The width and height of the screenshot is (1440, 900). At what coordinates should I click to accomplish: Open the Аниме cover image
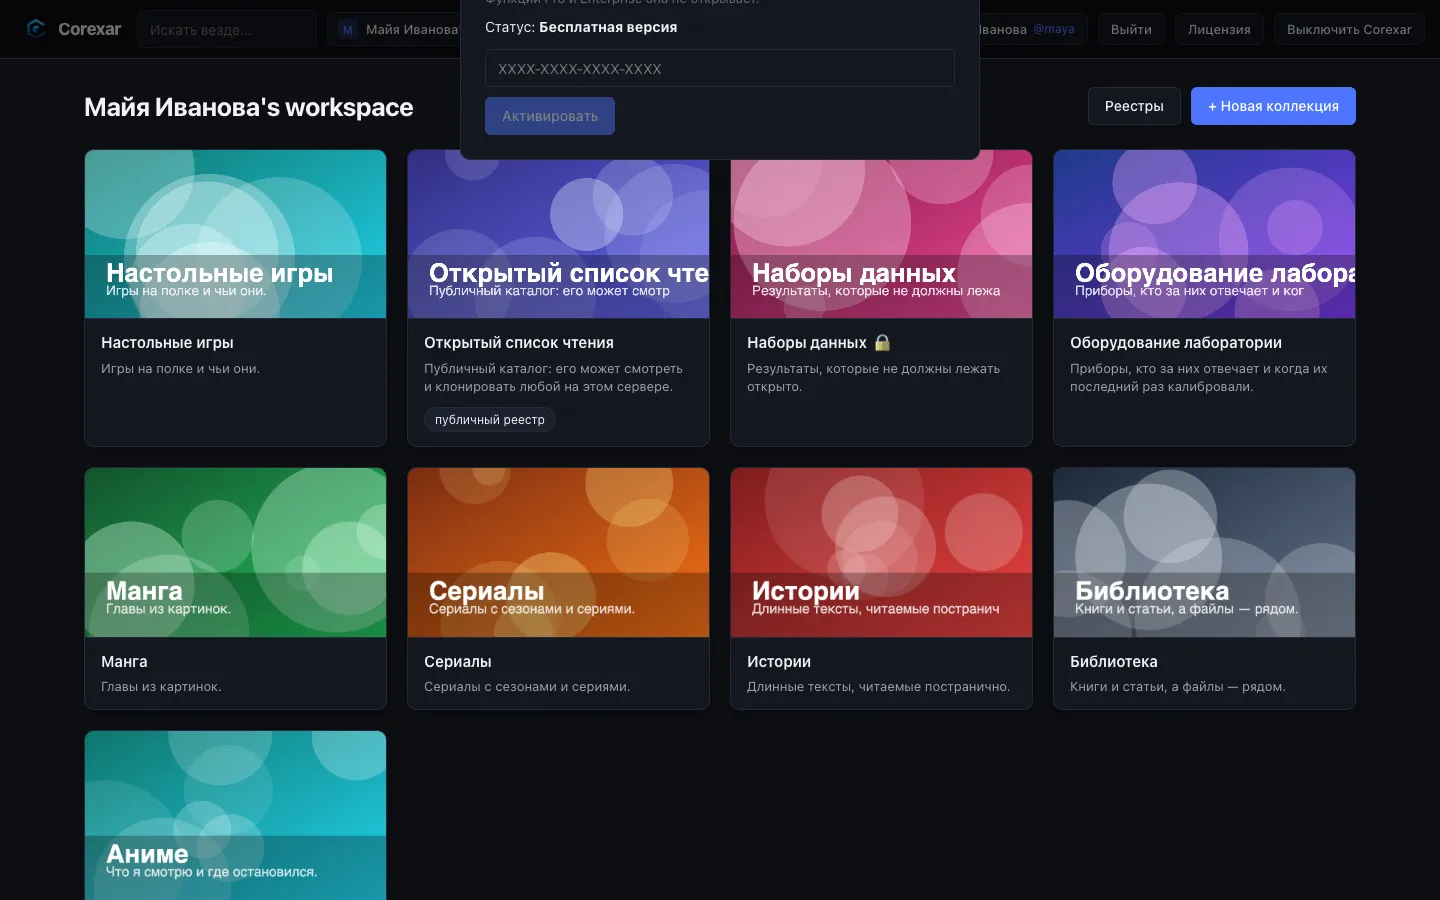click(x=236, y=815)
